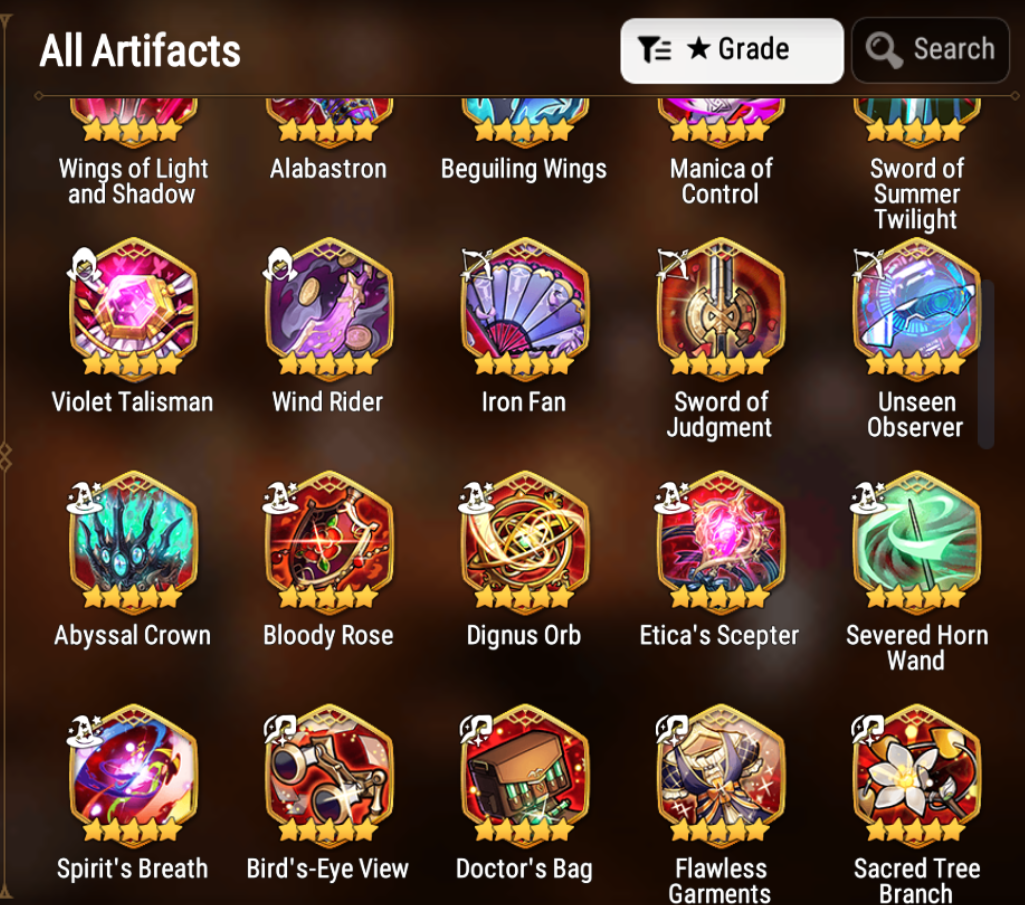Open the Dignus Orb artifact
The image size is (1025, 905).
pos(524,543)
